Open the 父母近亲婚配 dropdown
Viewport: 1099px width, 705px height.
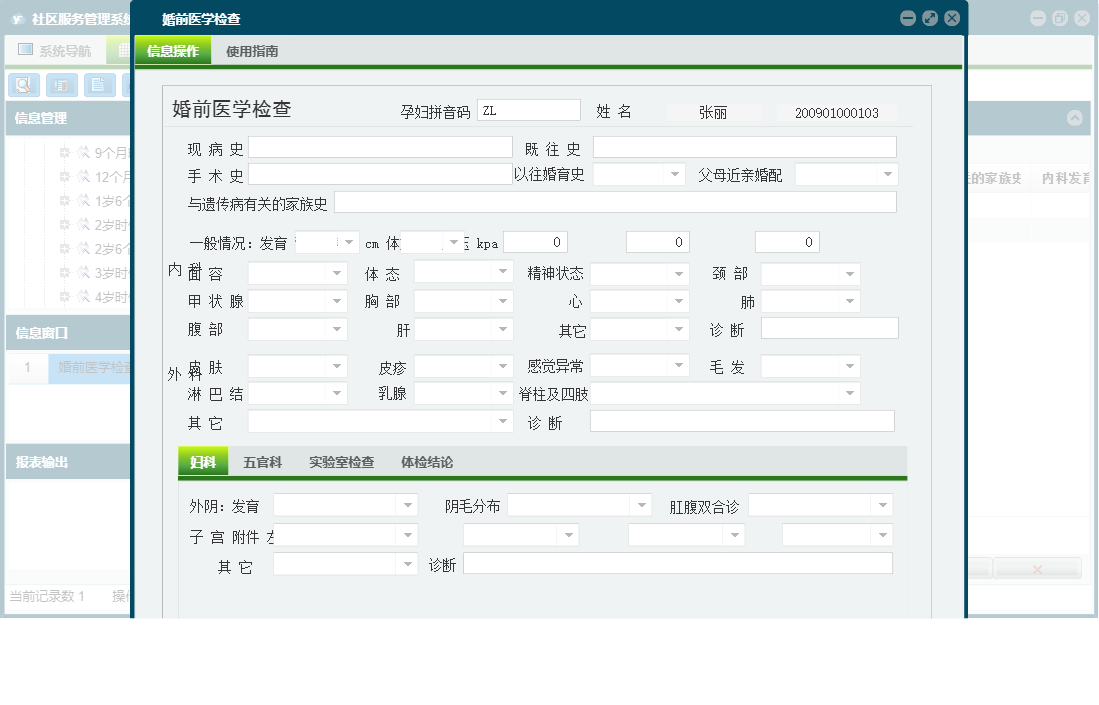pos(887,174)
